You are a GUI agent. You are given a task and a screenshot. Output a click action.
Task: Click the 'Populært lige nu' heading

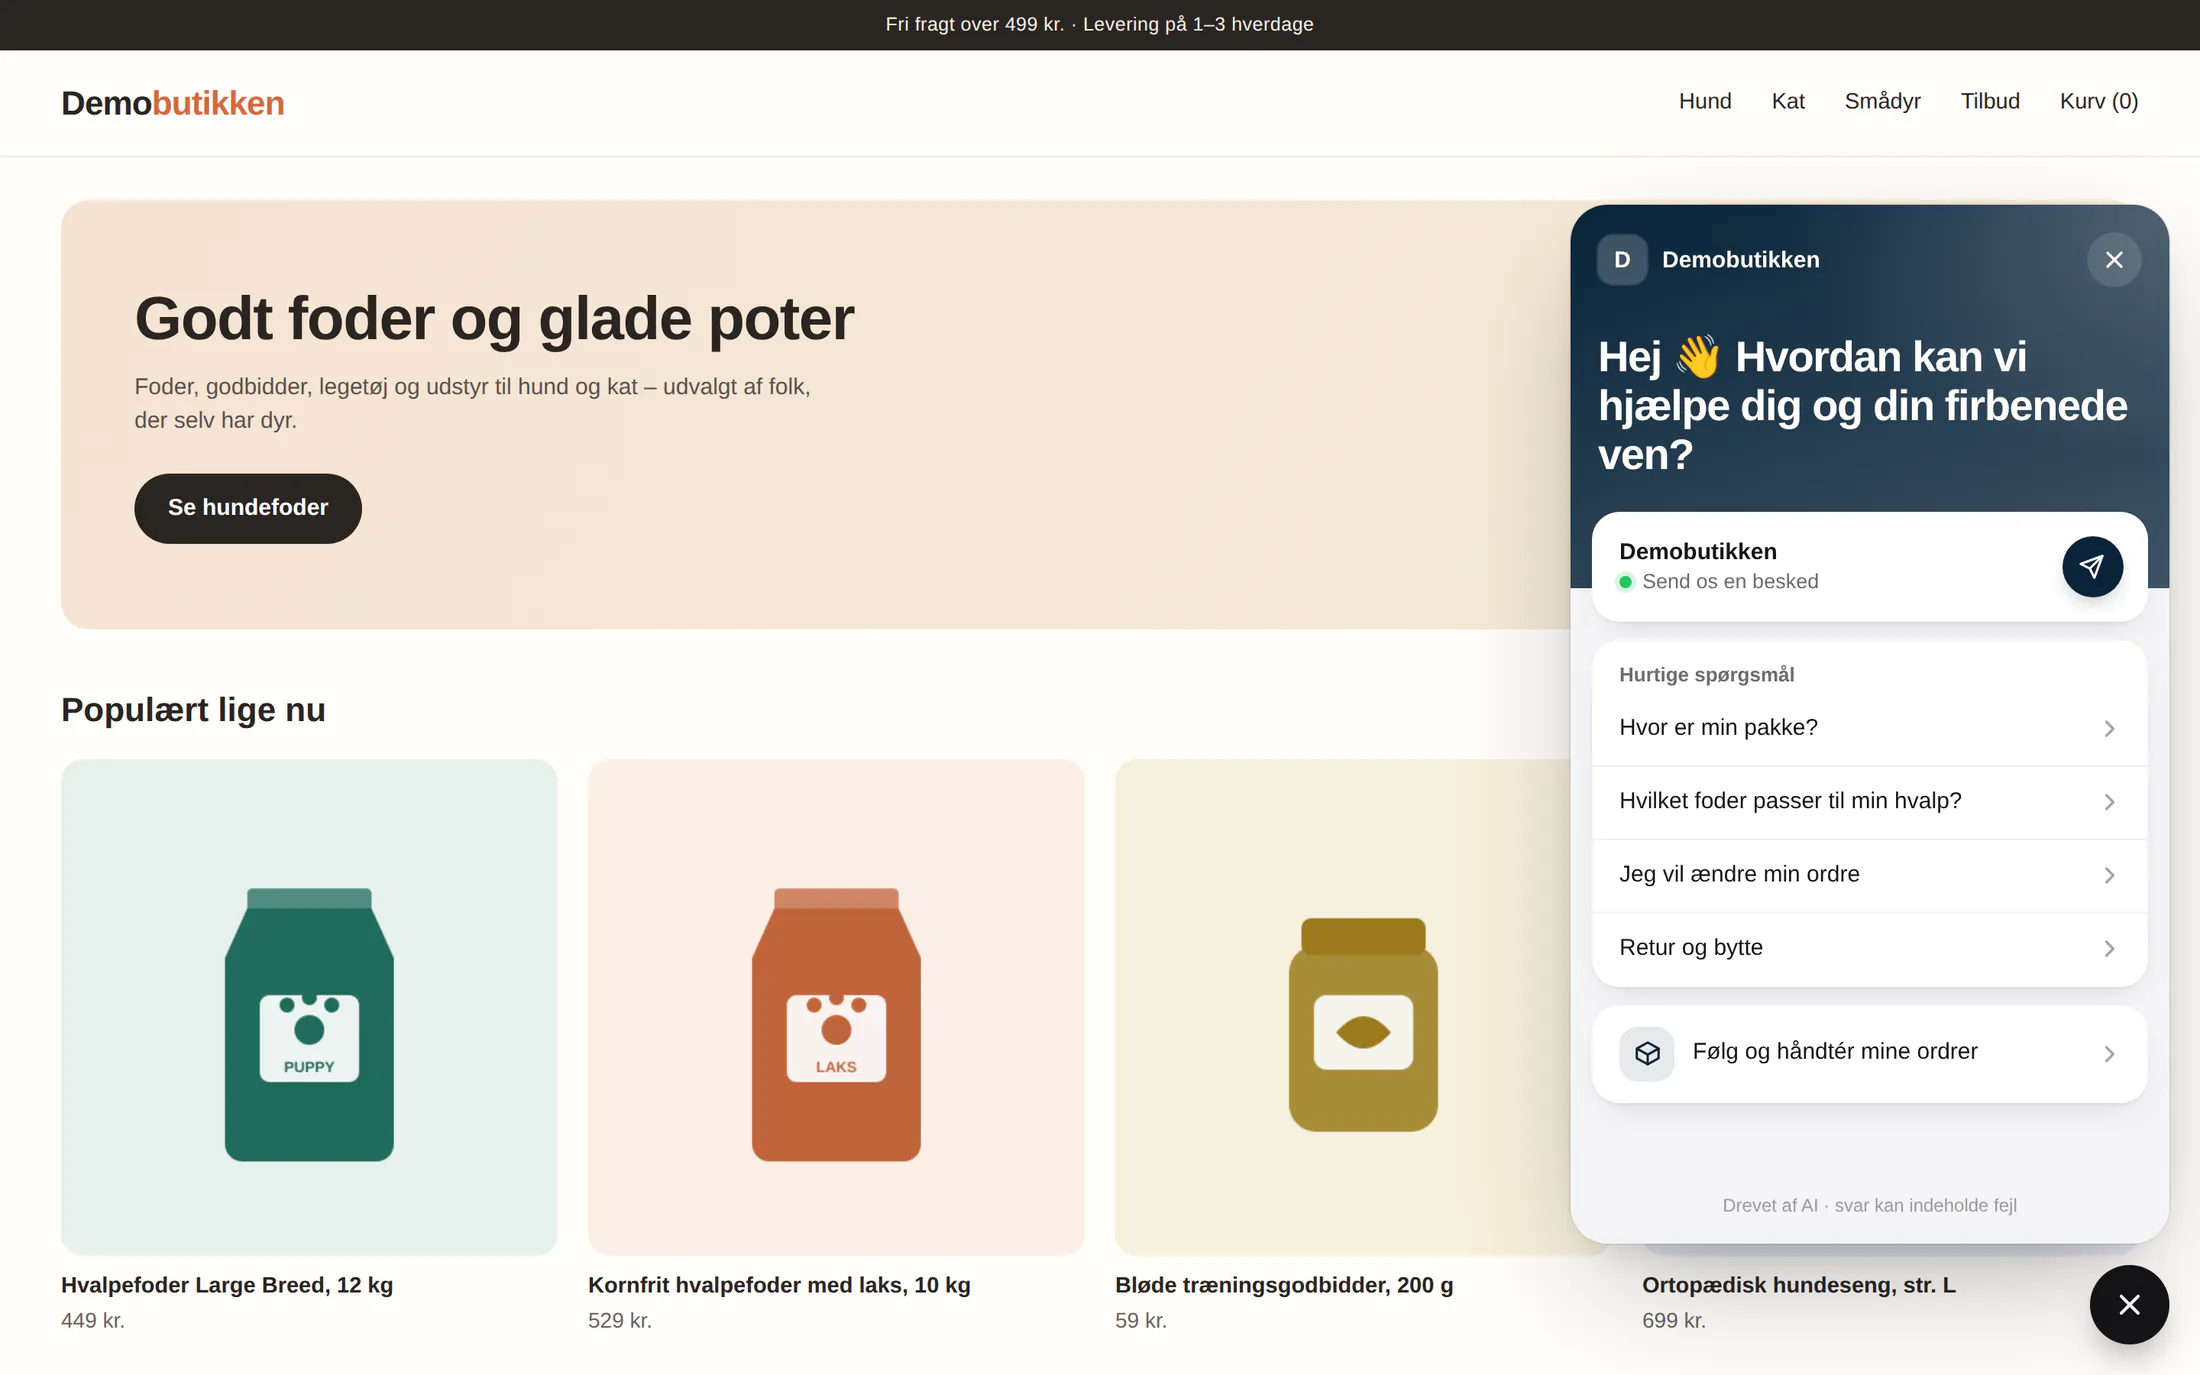[x=193, y=710]
